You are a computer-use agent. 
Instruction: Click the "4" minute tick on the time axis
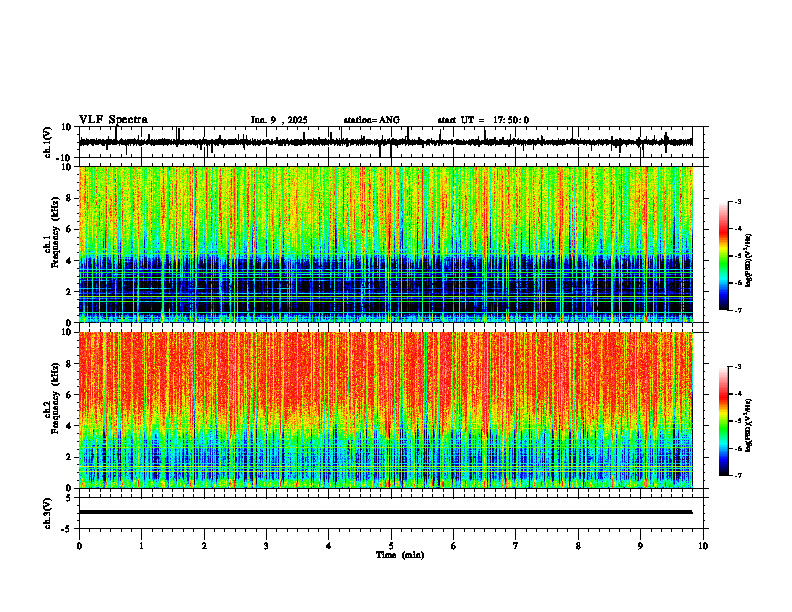[329, 546]
